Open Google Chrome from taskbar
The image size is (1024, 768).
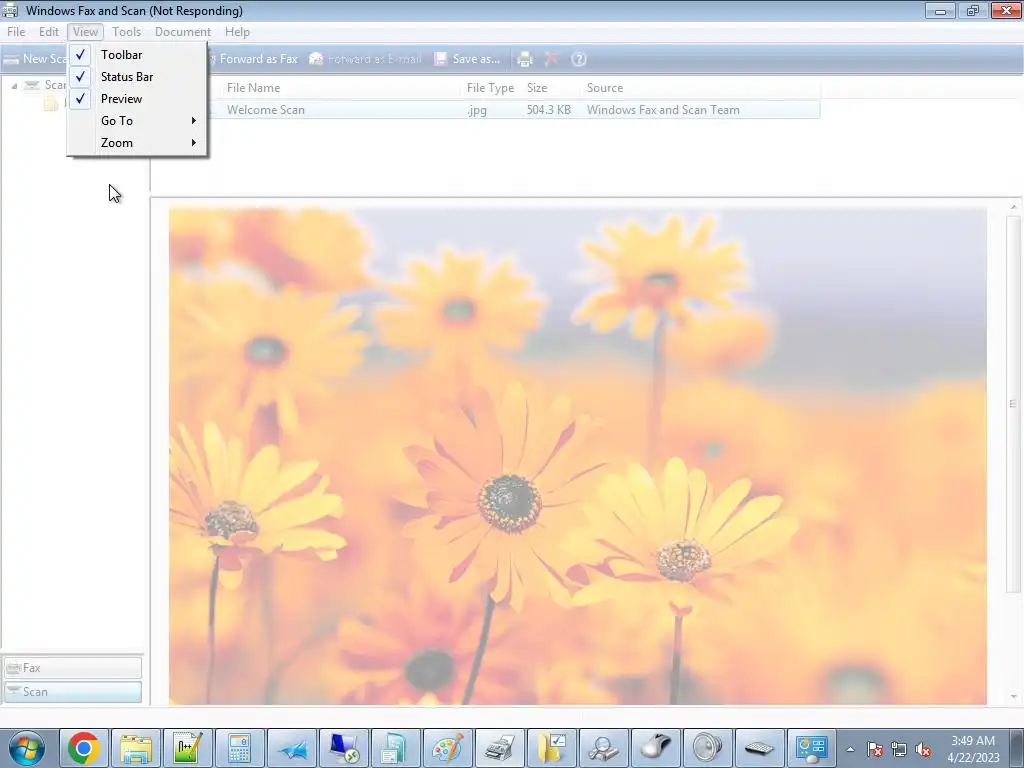pyautogui.click(x=84, y=748)
